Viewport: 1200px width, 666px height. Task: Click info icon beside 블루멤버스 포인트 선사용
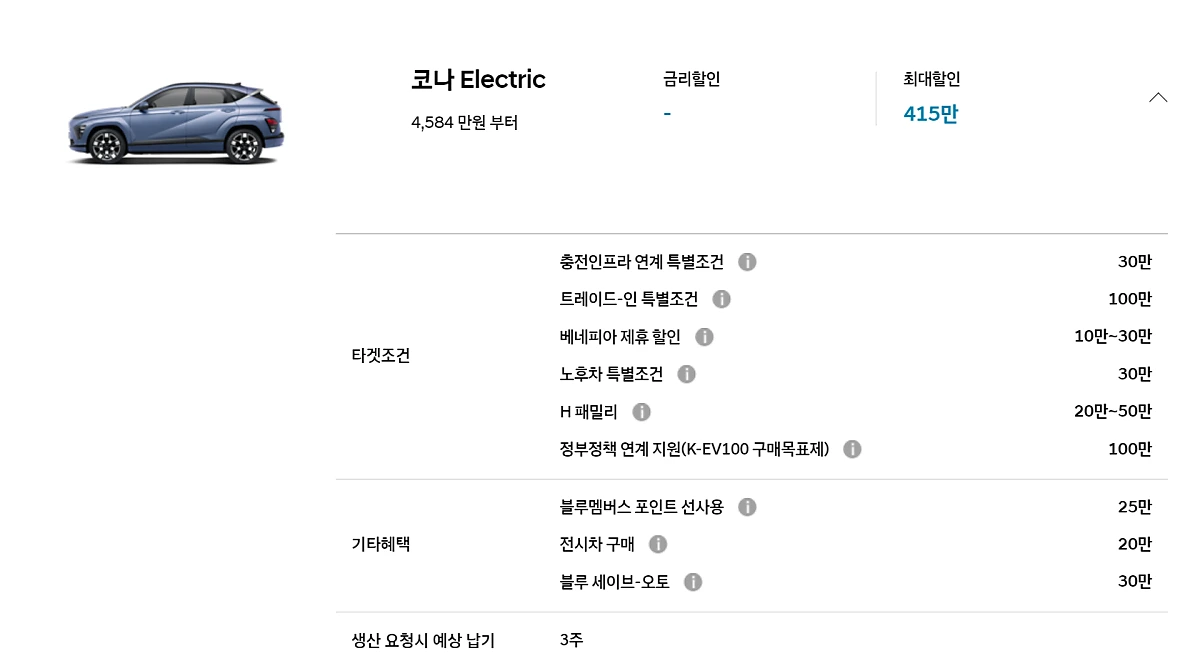pos(747,507)
